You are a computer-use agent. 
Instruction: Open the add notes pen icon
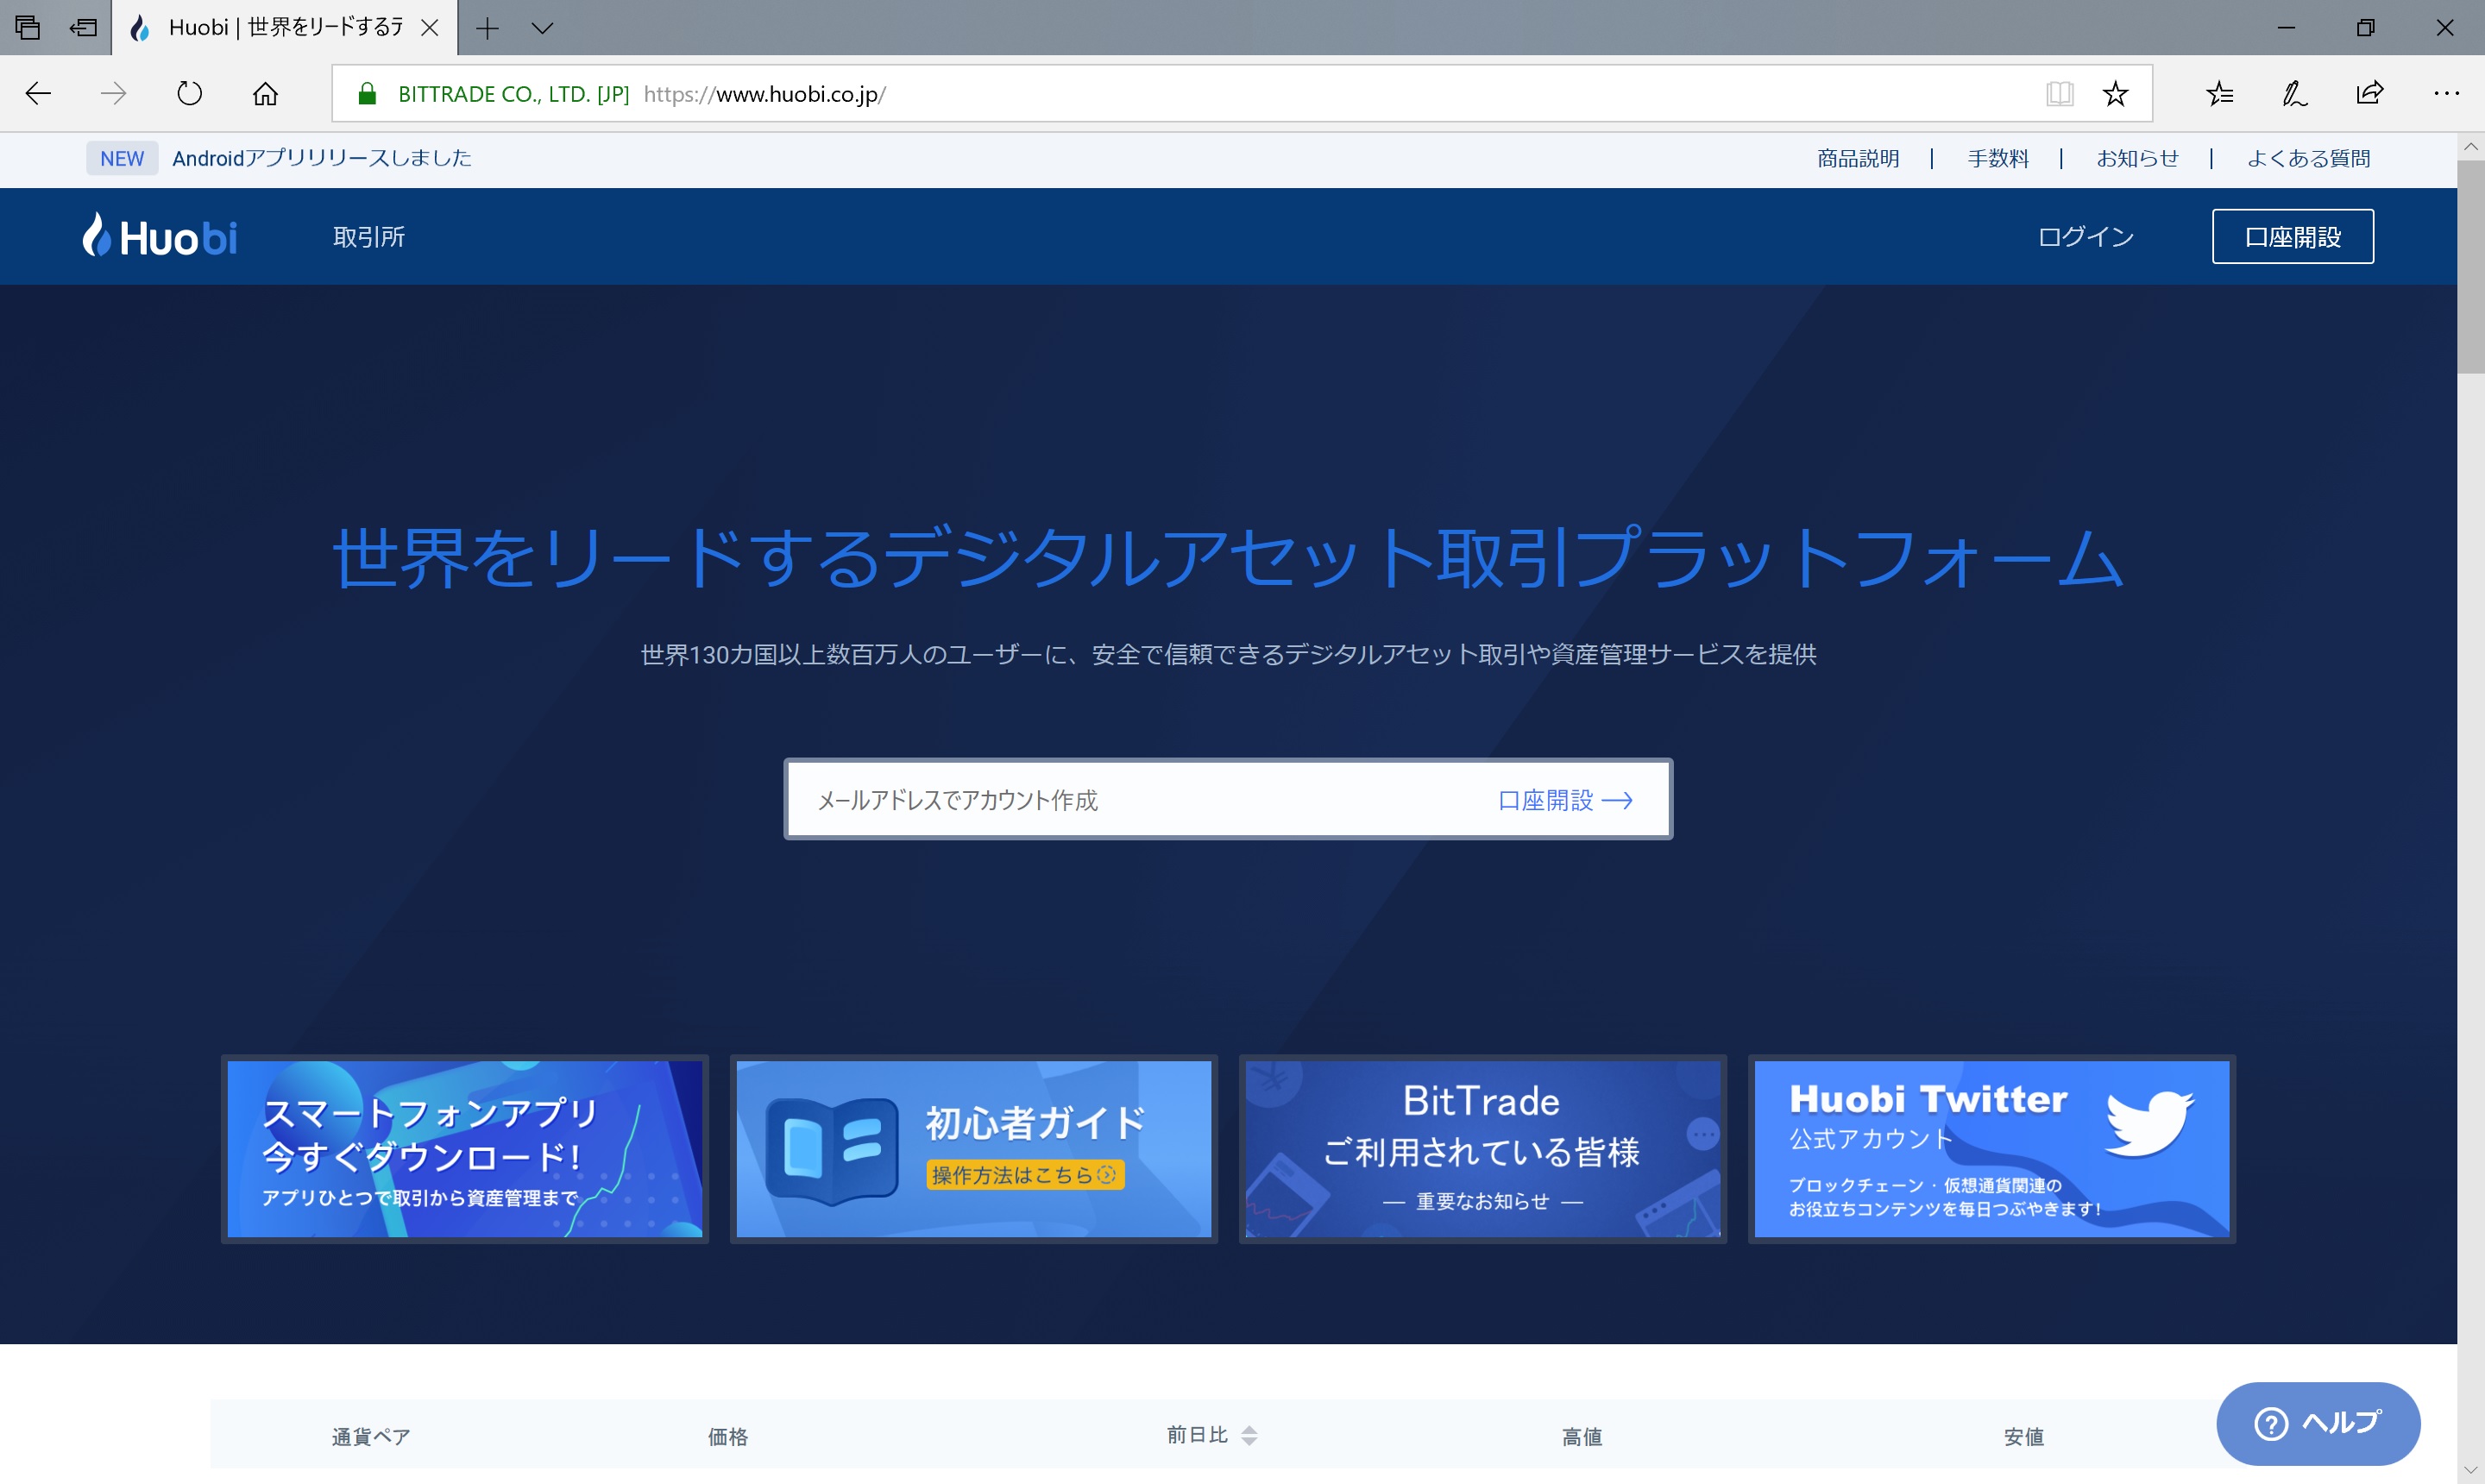(x=2294, y=94)
